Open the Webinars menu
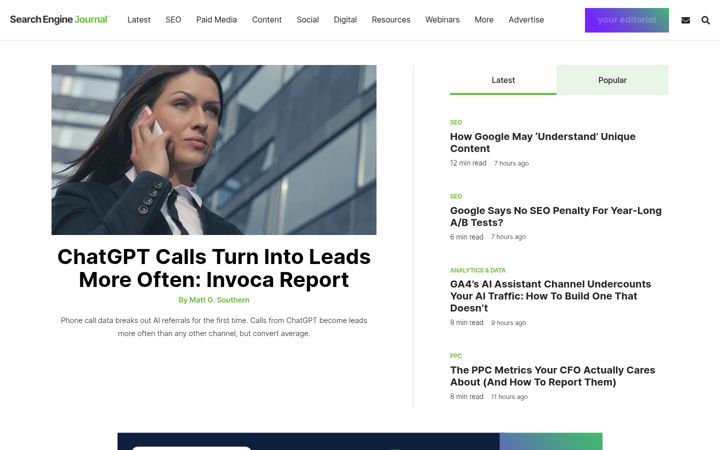720x450 pixels. tap(442, 20)
